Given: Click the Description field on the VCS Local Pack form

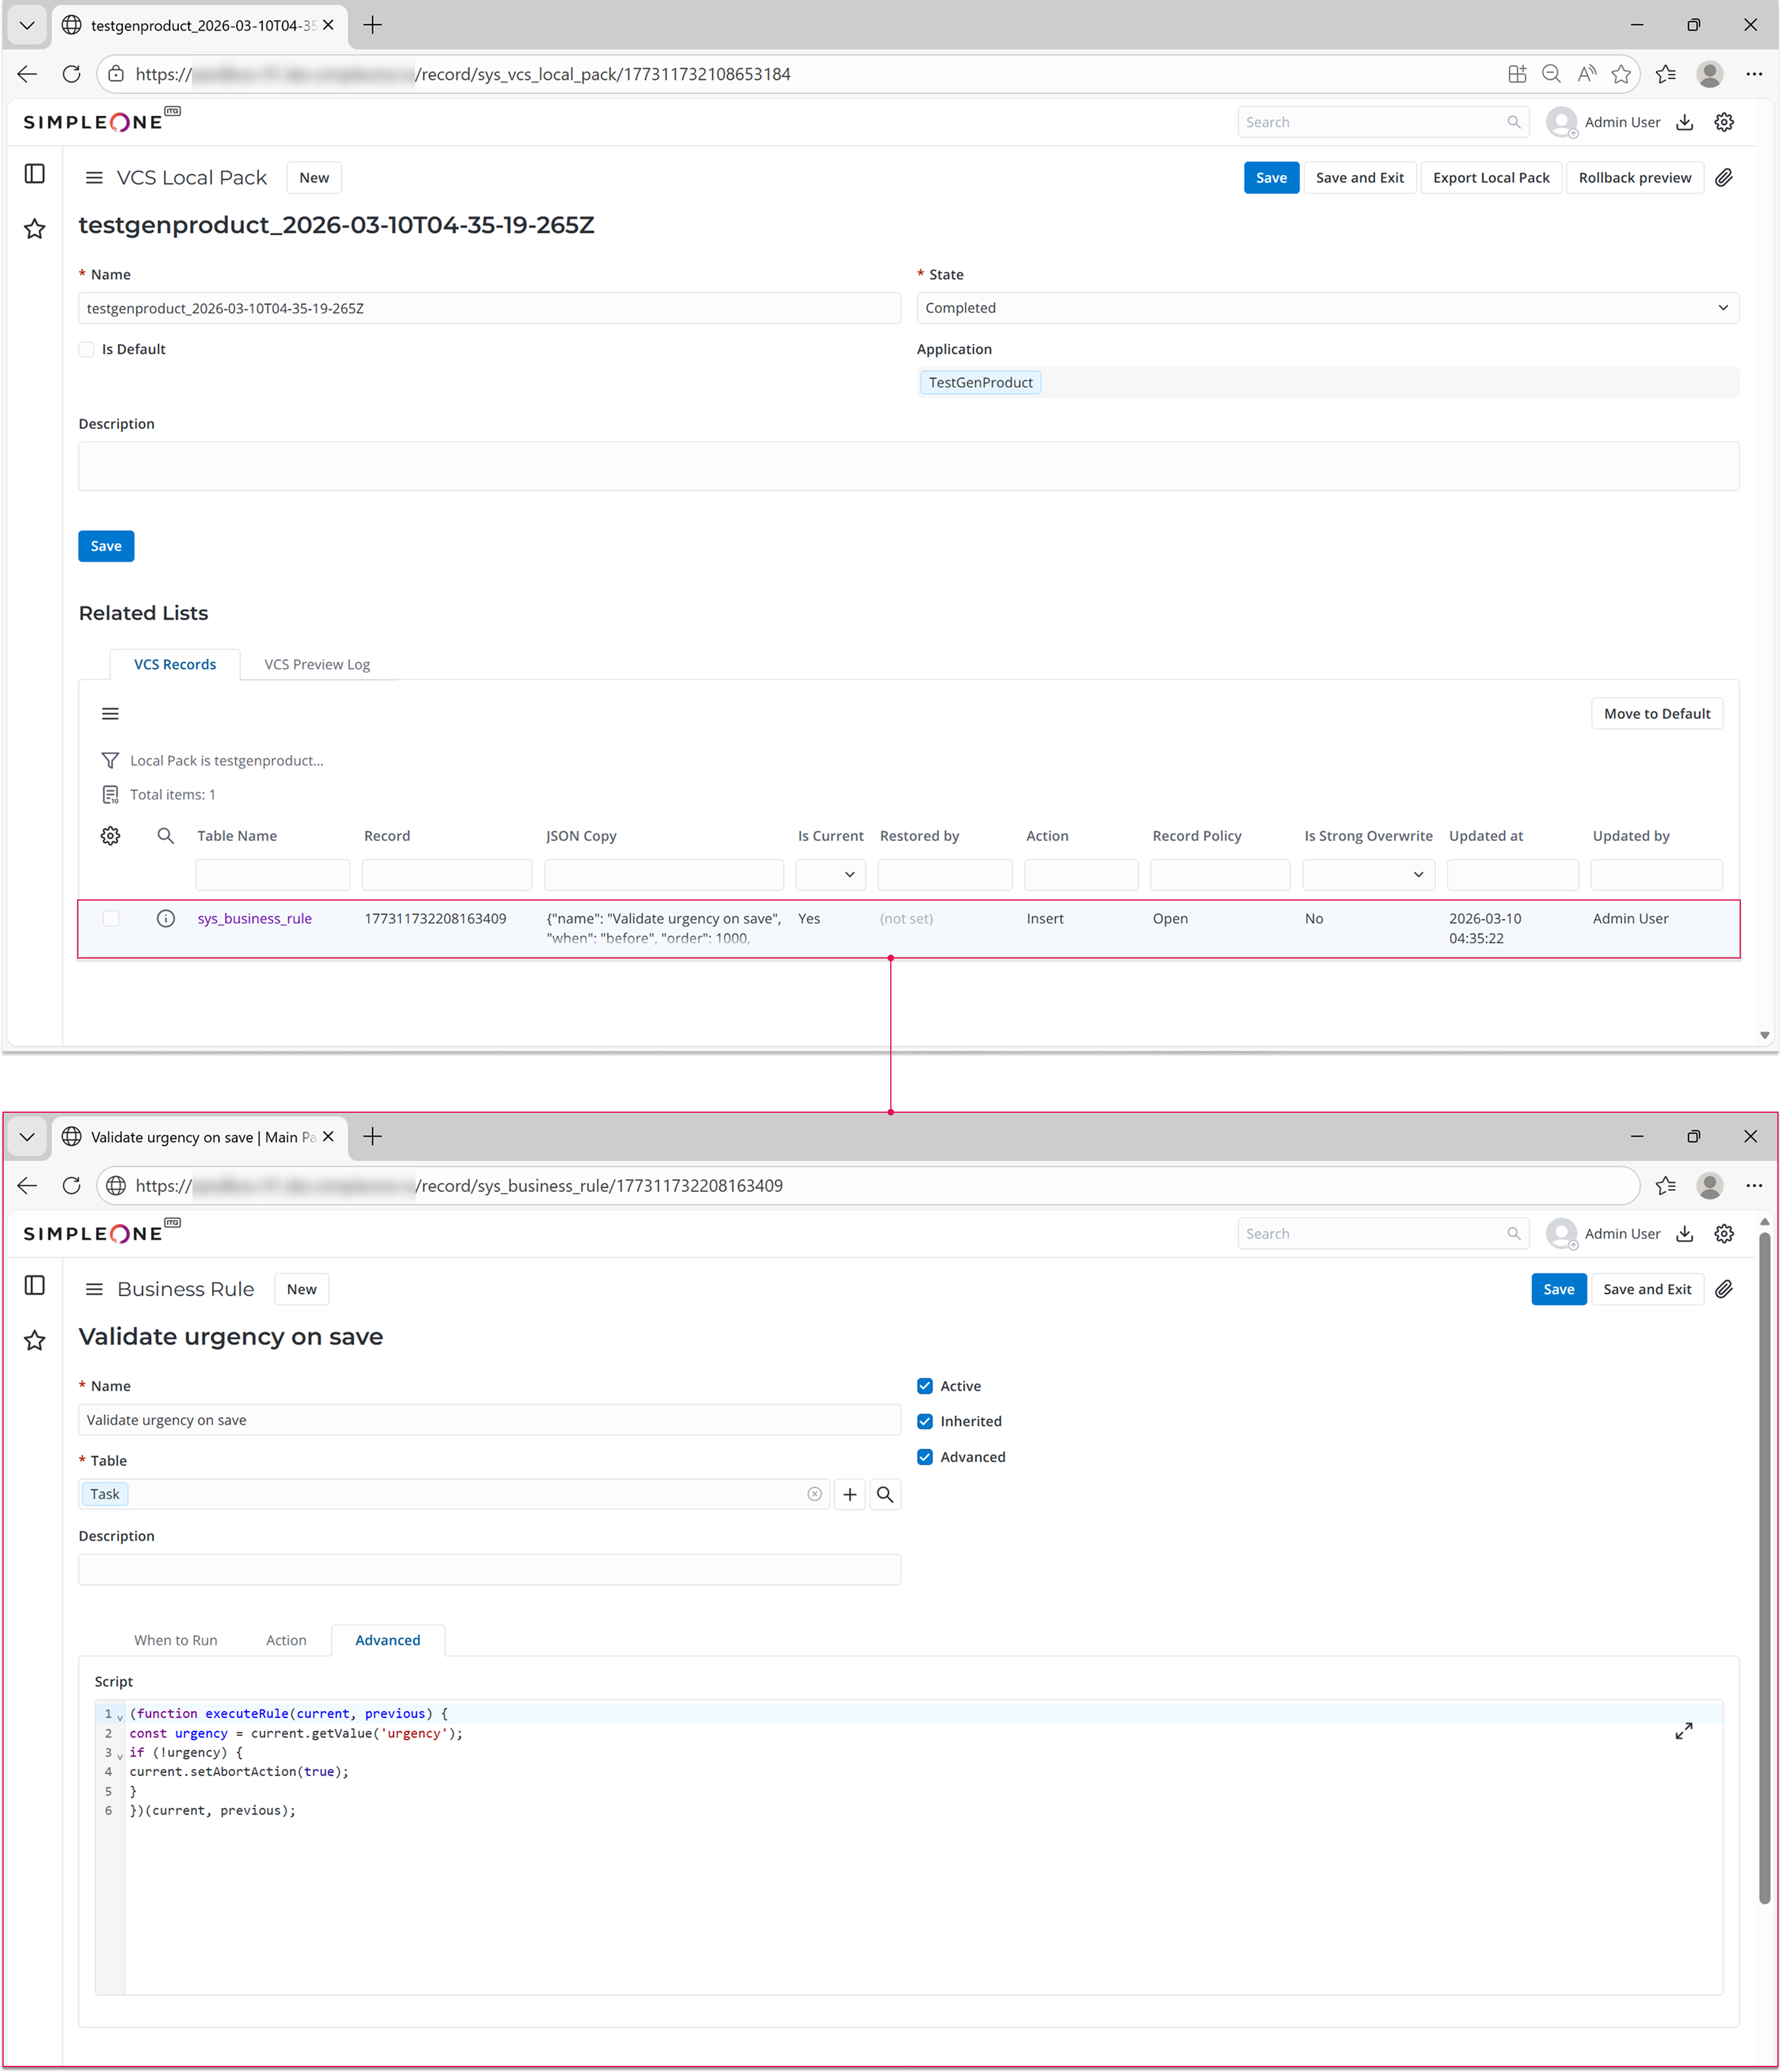Looking at the screenshot, I should (x=908, y=466).
